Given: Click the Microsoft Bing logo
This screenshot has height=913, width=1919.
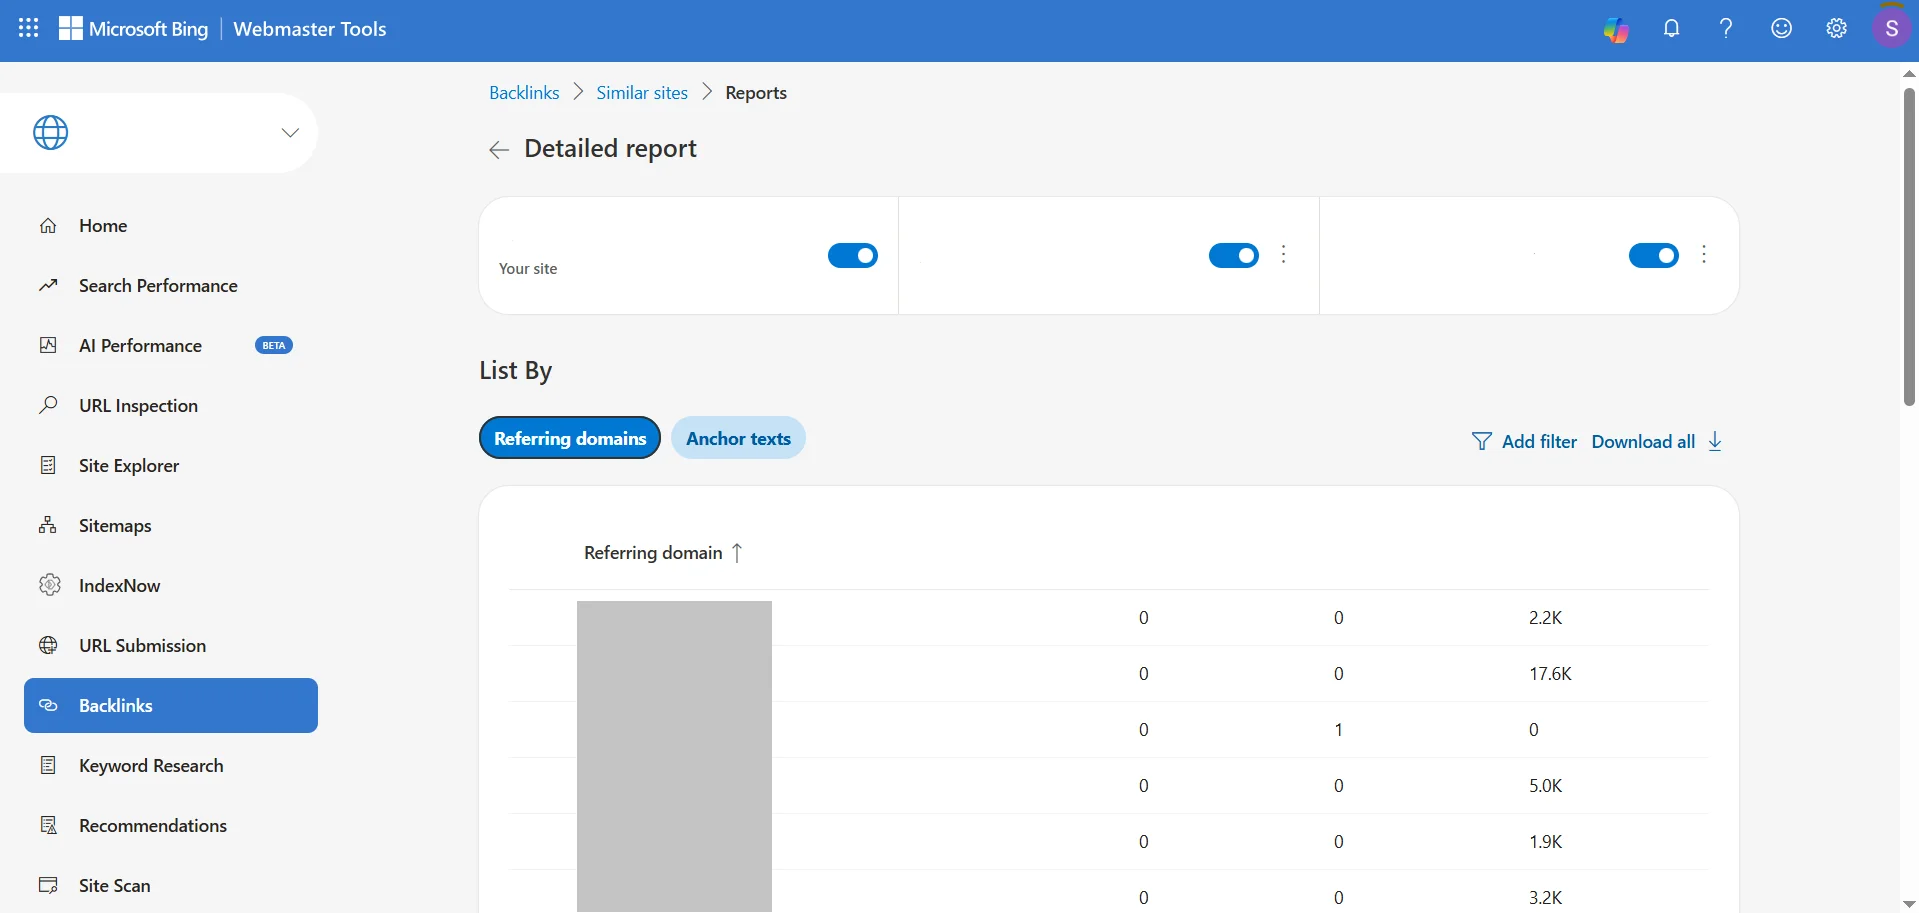Looking at the screenshot, I should click(133, 29).
